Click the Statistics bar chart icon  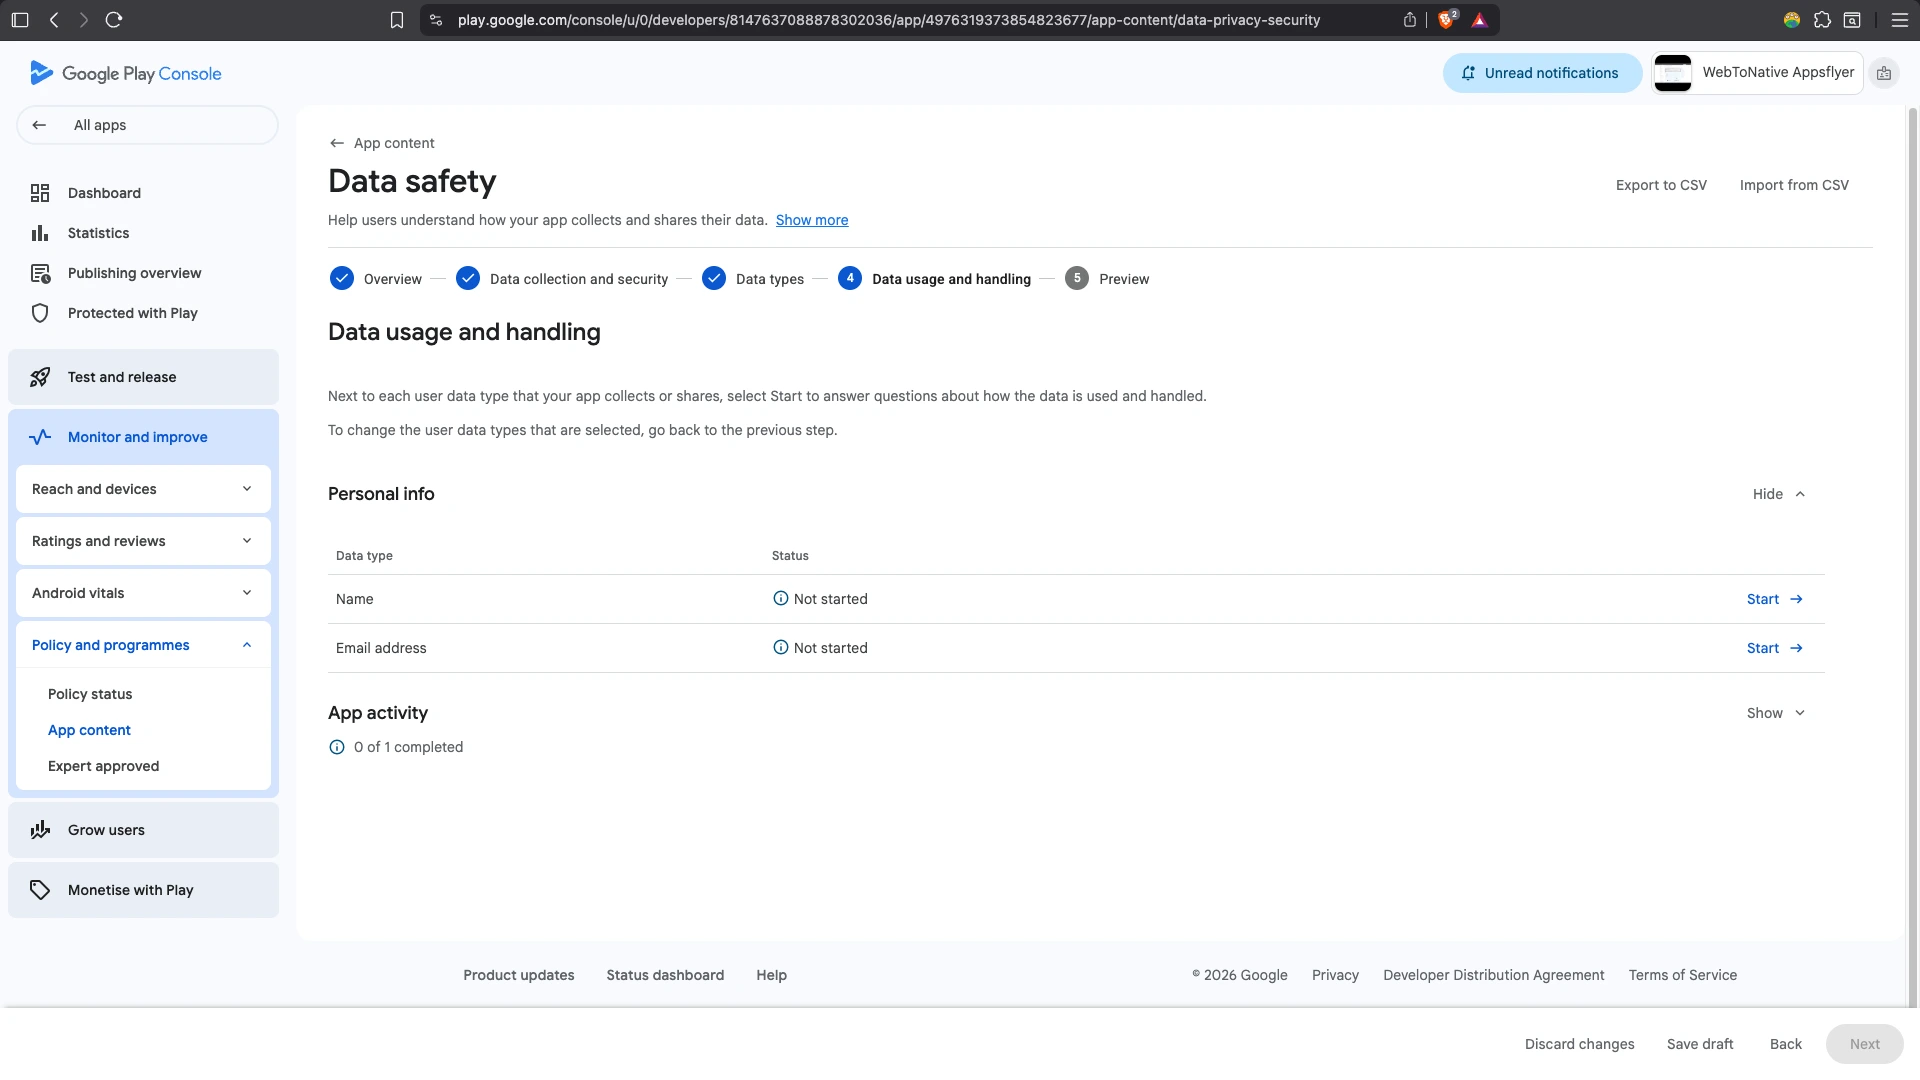pos(40,233)
